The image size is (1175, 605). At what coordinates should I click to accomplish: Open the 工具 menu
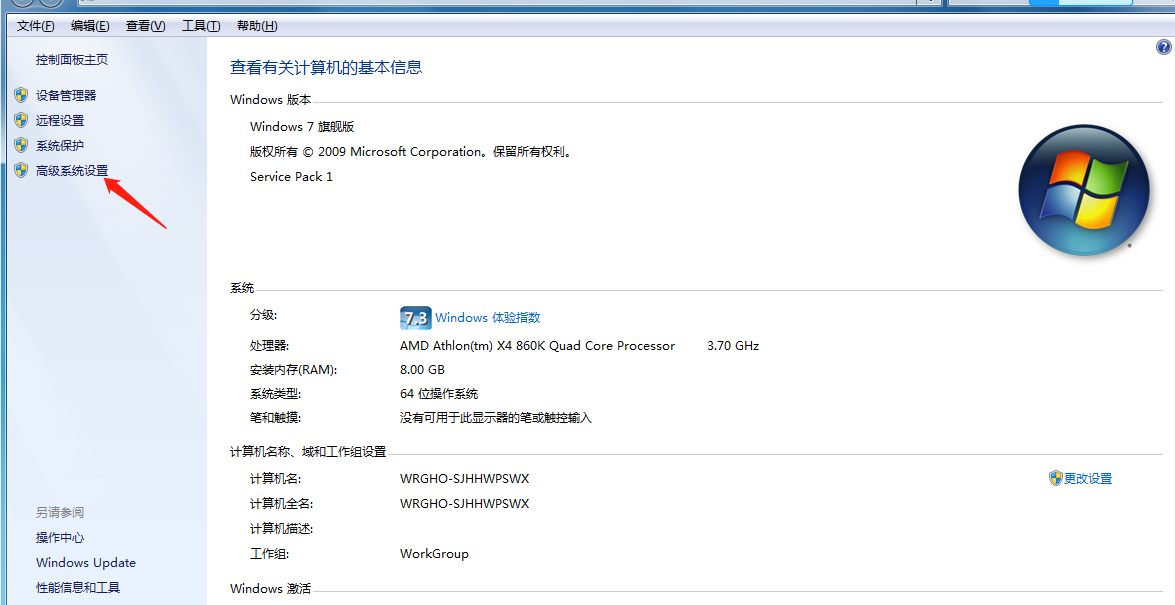tap(199, 25)
